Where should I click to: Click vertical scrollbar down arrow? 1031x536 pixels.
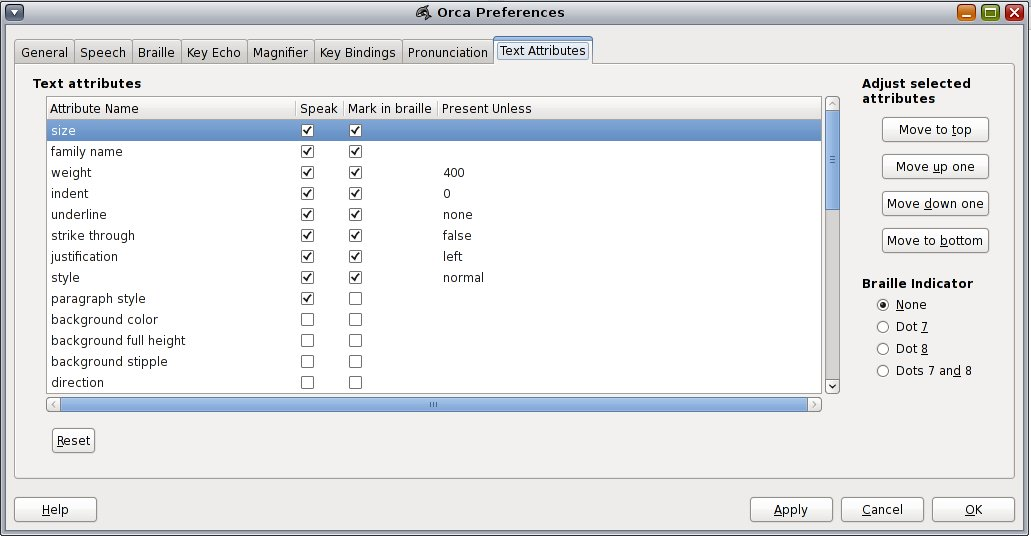832,387
